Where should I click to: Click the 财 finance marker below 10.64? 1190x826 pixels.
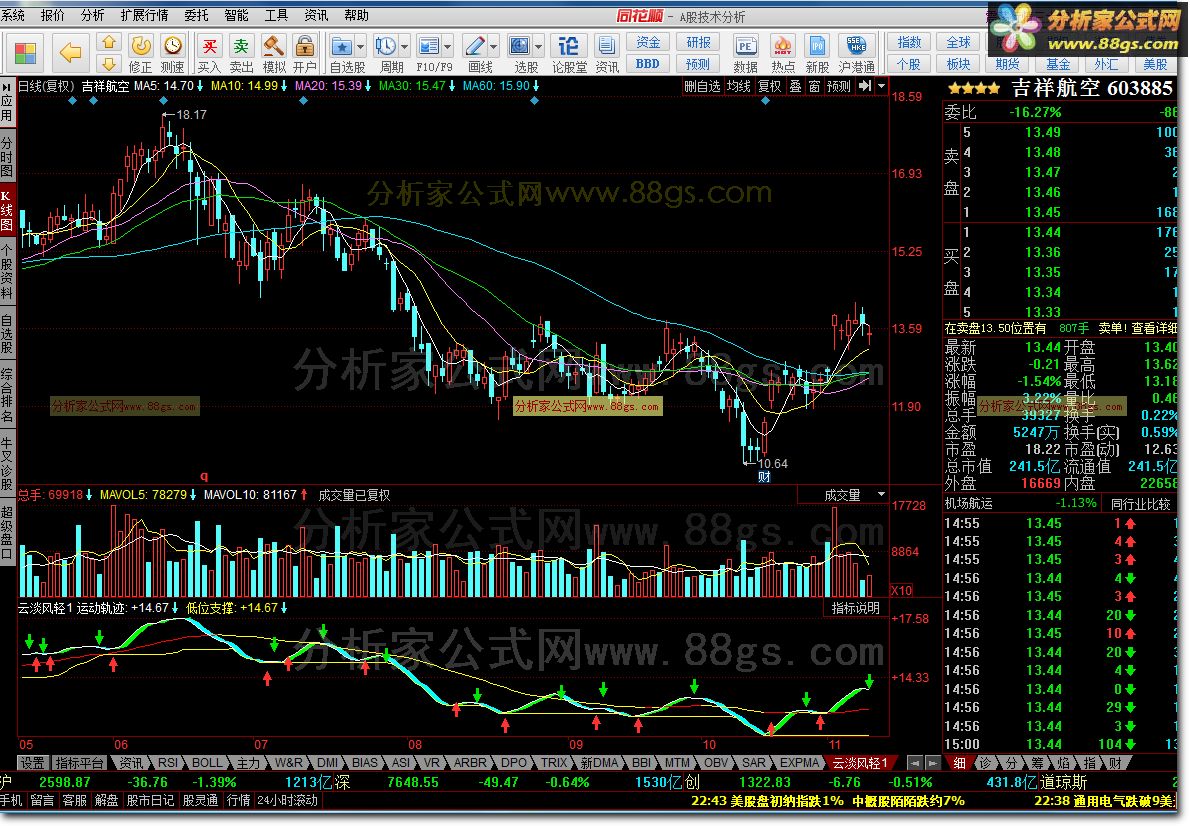pyautogui.click(x=764, y=477)
